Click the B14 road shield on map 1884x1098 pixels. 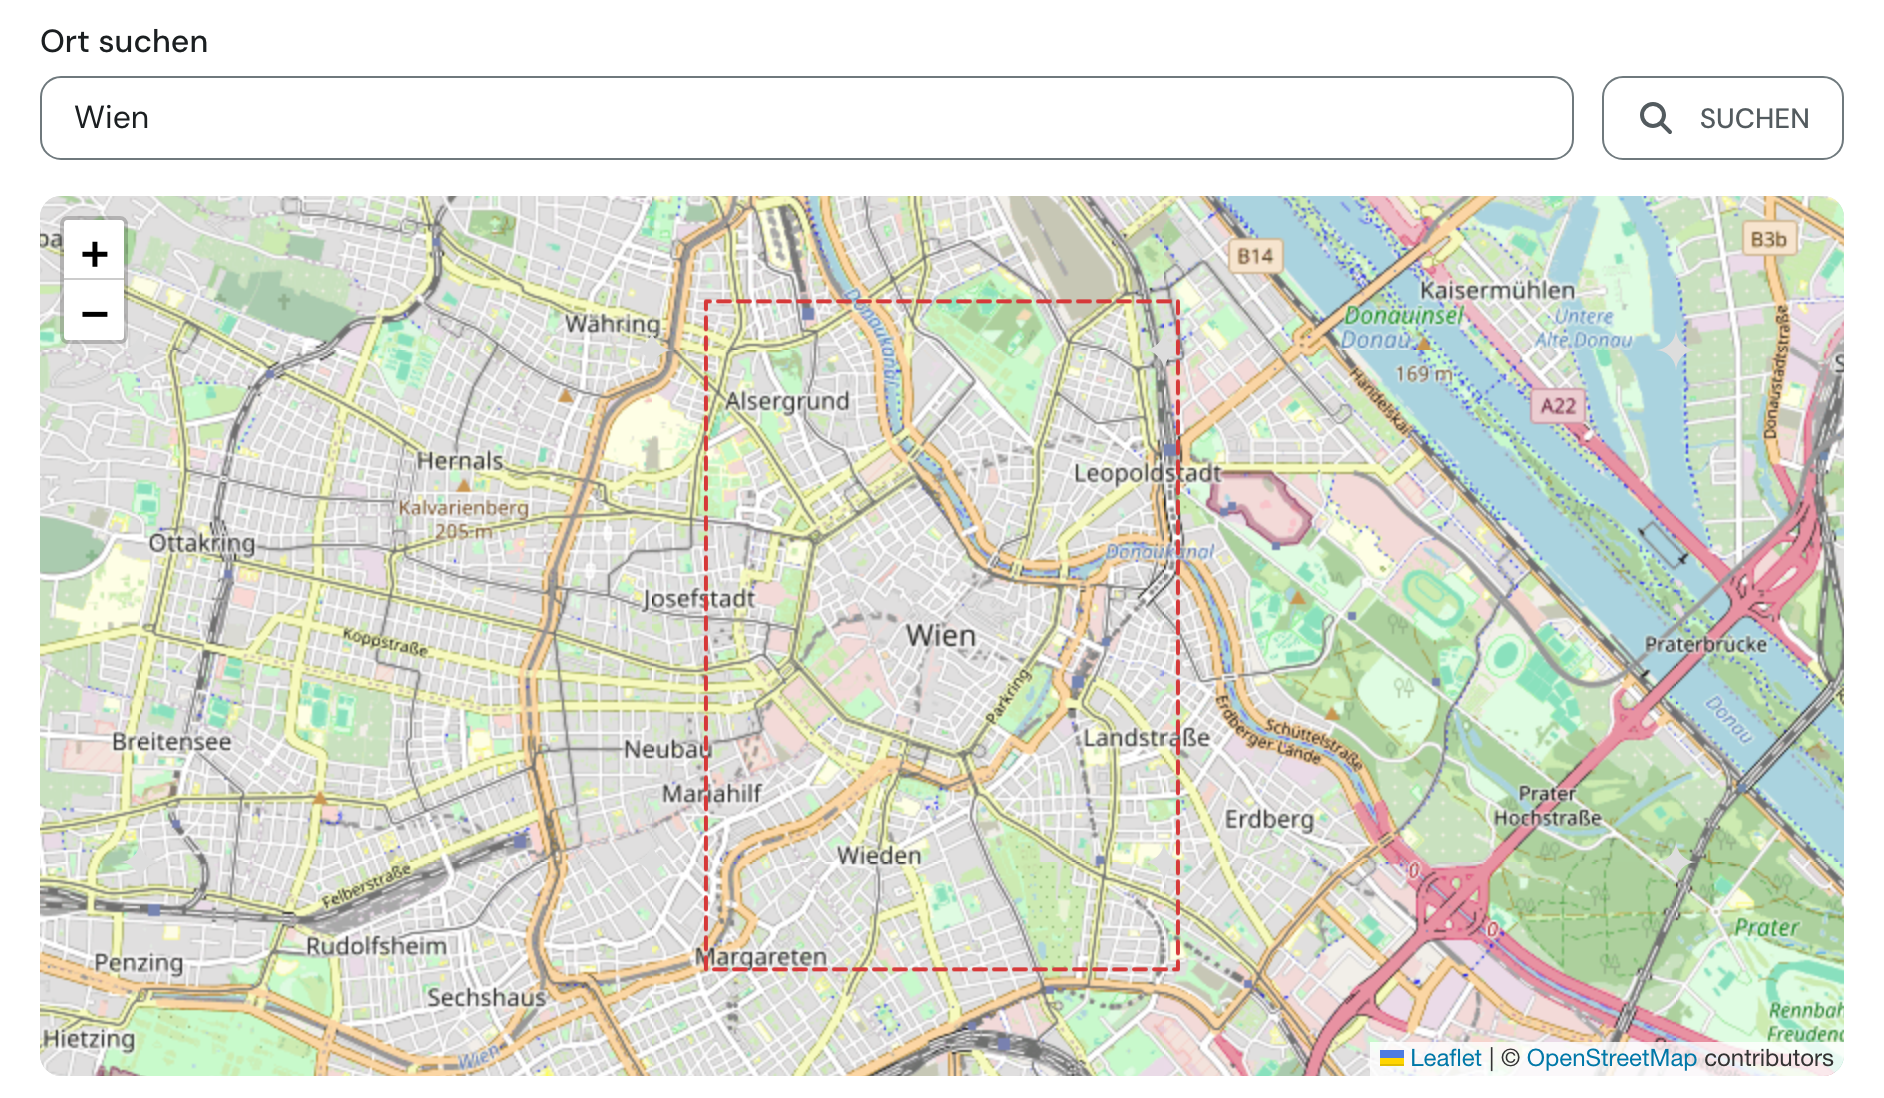pyautogui.click(x=1255, y=256)
